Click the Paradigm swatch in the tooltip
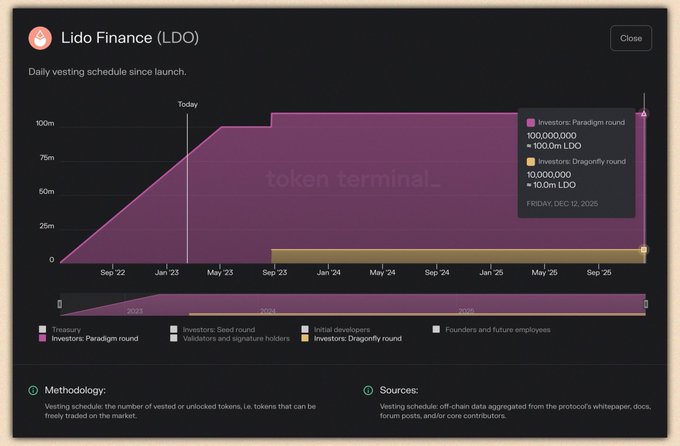Screen dimensions: 680x446 (531, 122)
